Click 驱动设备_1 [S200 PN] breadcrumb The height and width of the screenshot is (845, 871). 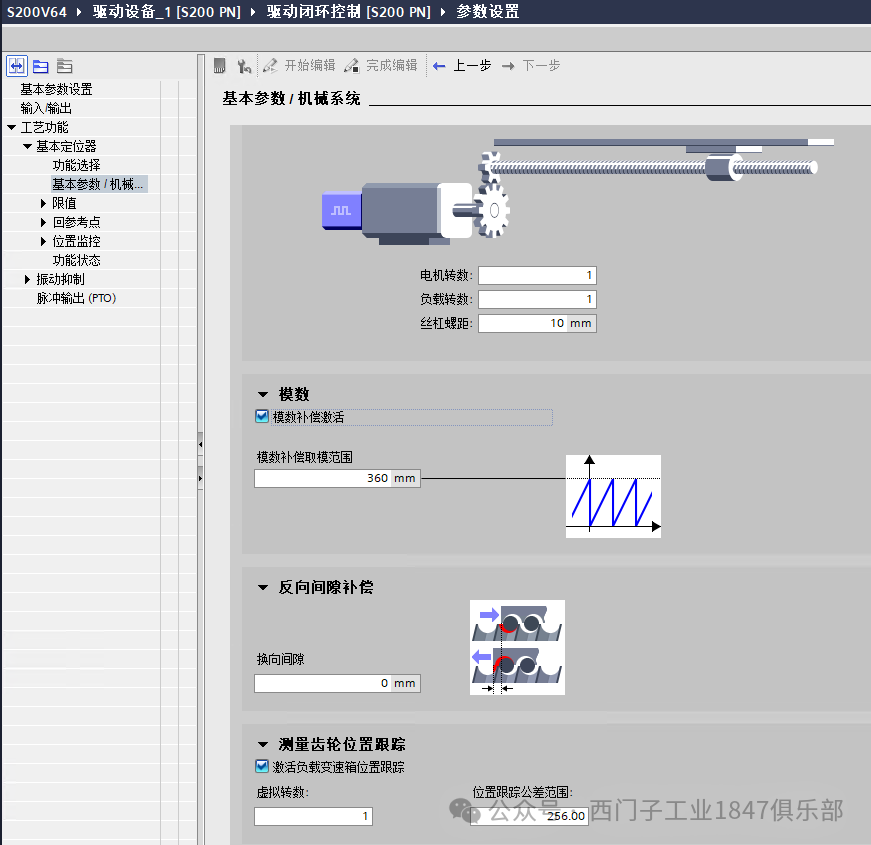167,12
